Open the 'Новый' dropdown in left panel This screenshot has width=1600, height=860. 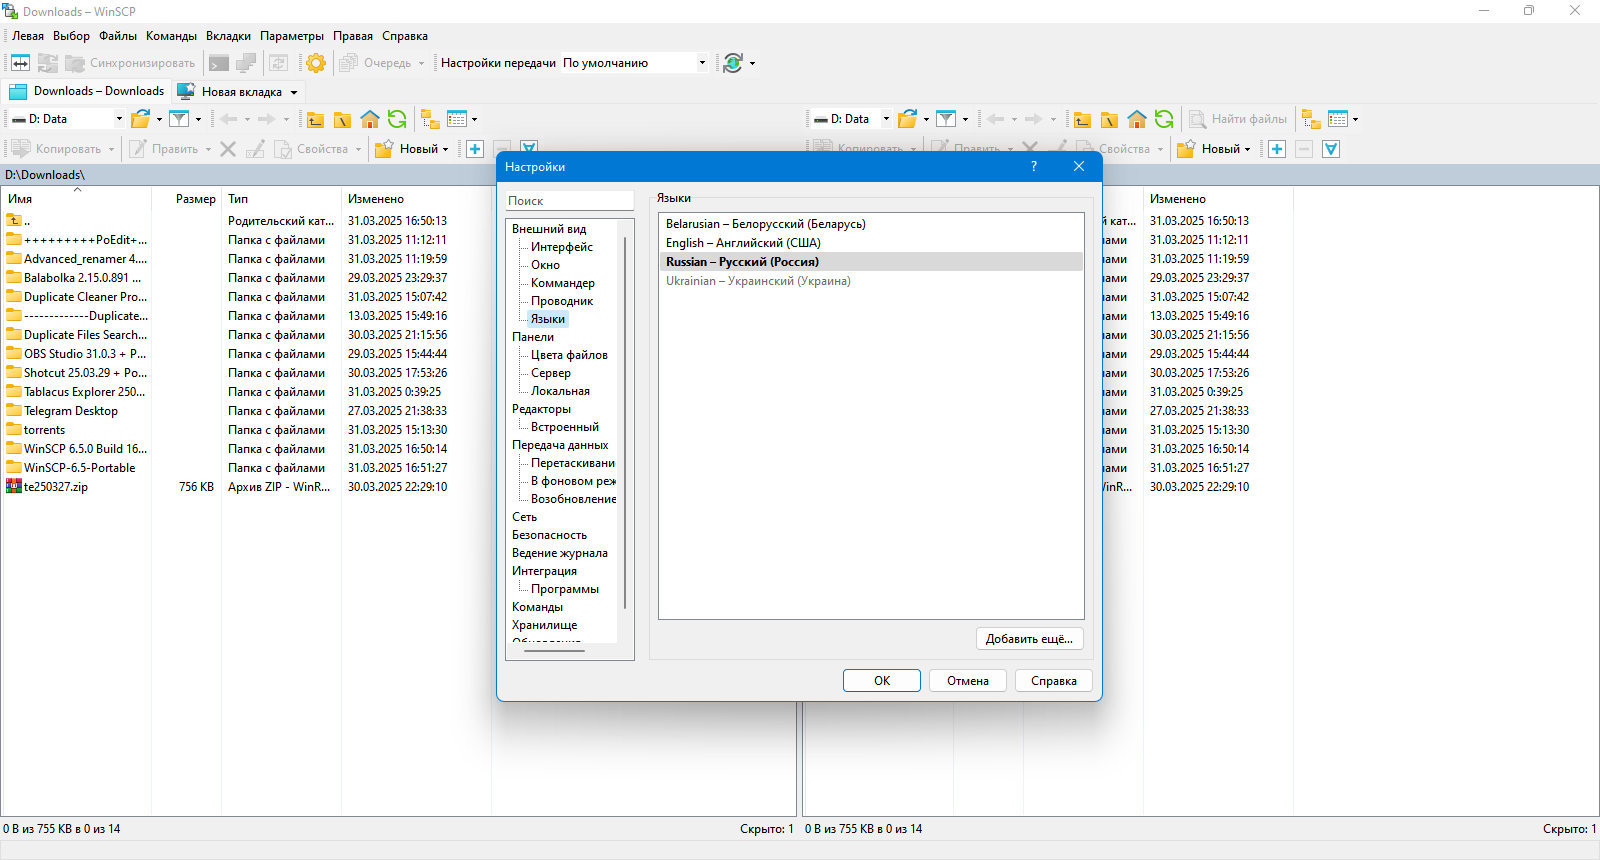(x=412, y=149)
